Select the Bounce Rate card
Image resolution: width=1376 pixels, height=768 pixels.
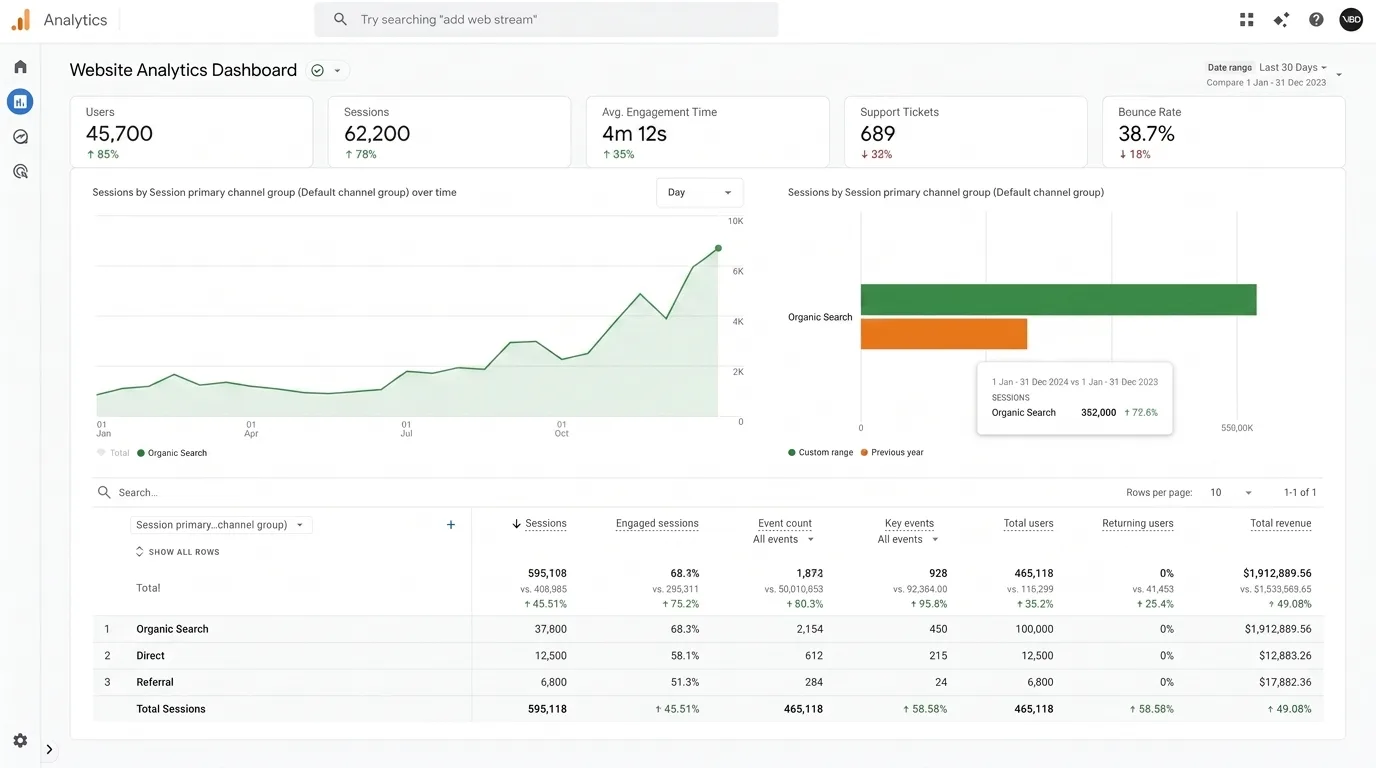coord(1223,132)
